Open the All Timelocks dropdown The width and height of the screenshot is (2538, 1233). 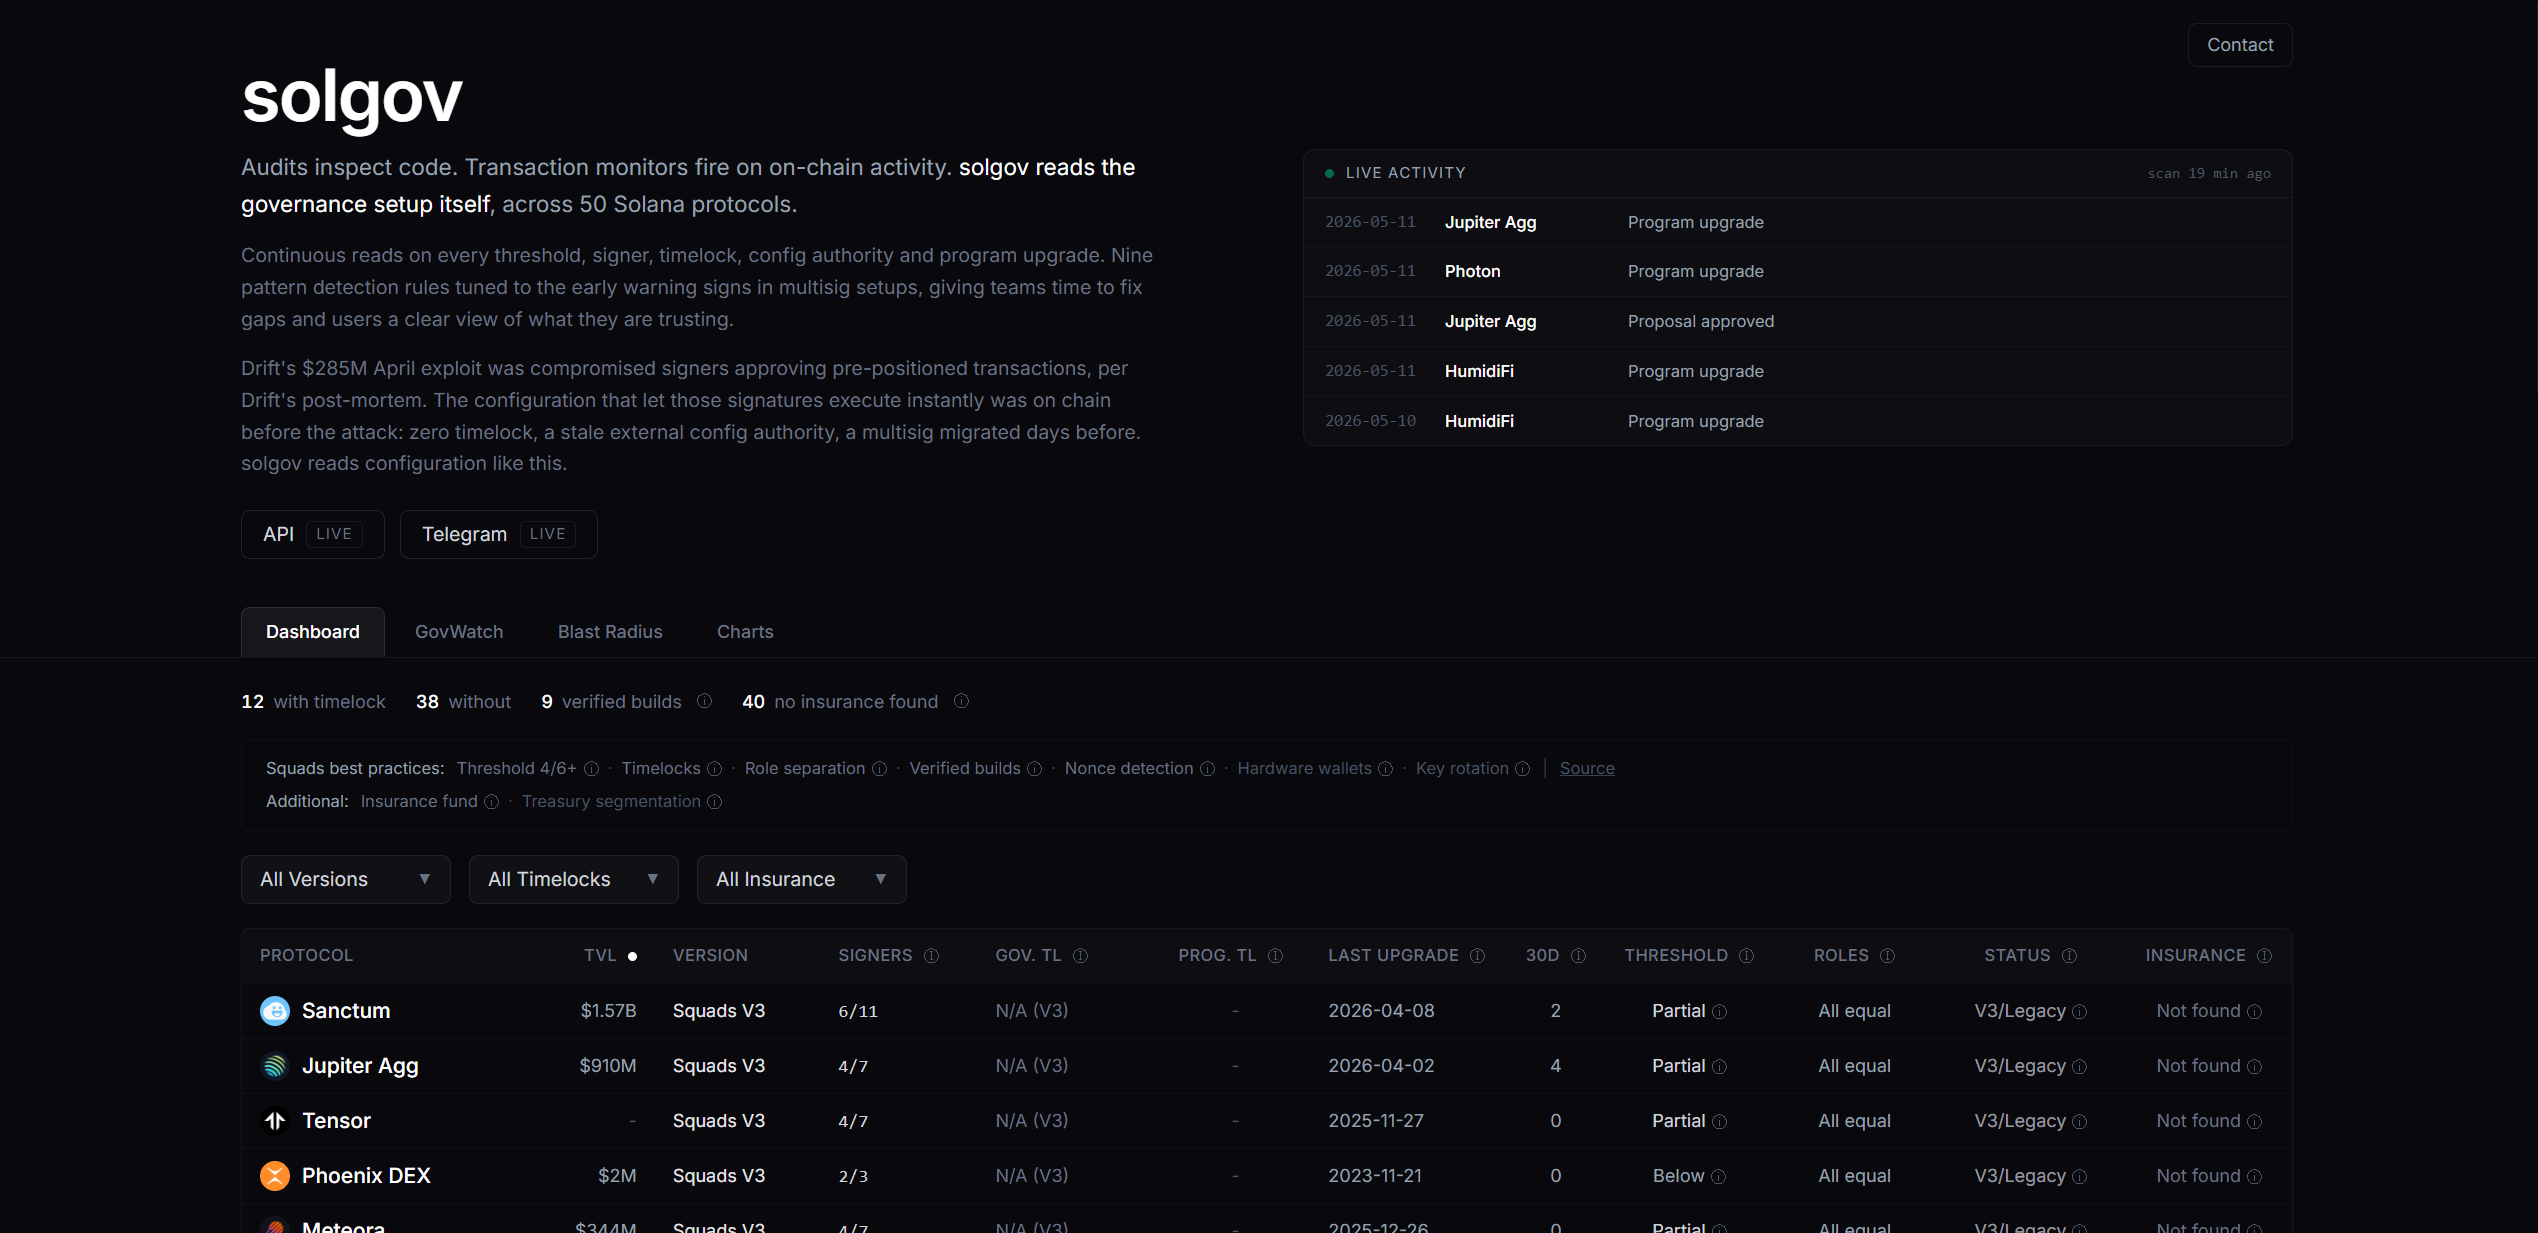tap(574, 879)
